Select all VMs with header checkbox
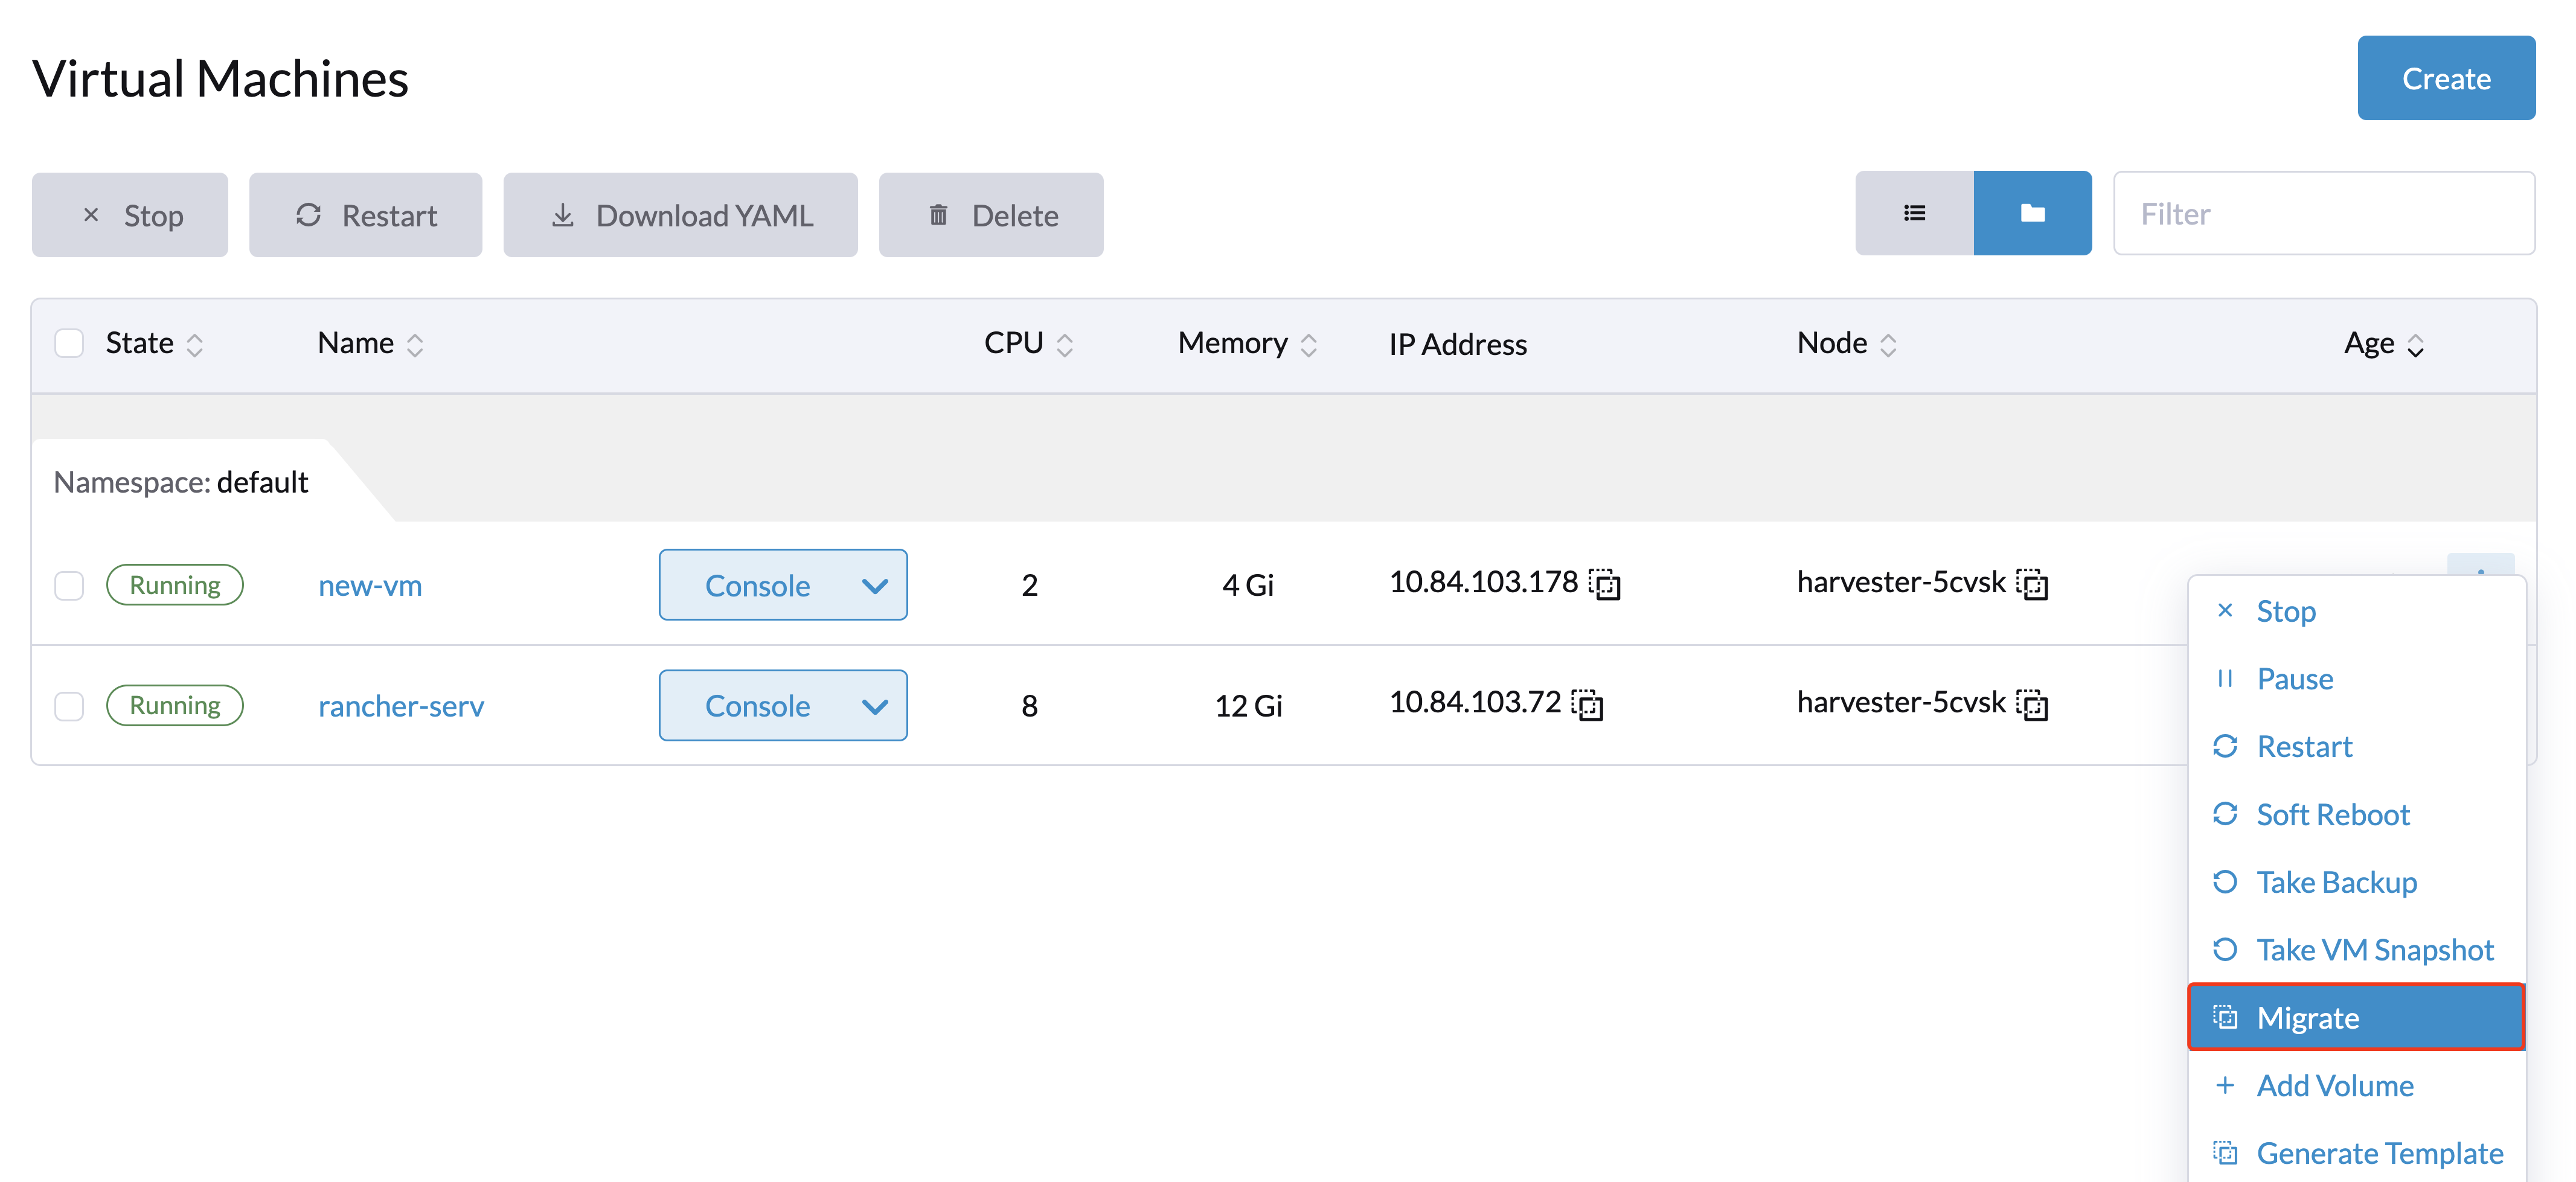This screenshot has height=1182, width=2576. tap(69, 344)
